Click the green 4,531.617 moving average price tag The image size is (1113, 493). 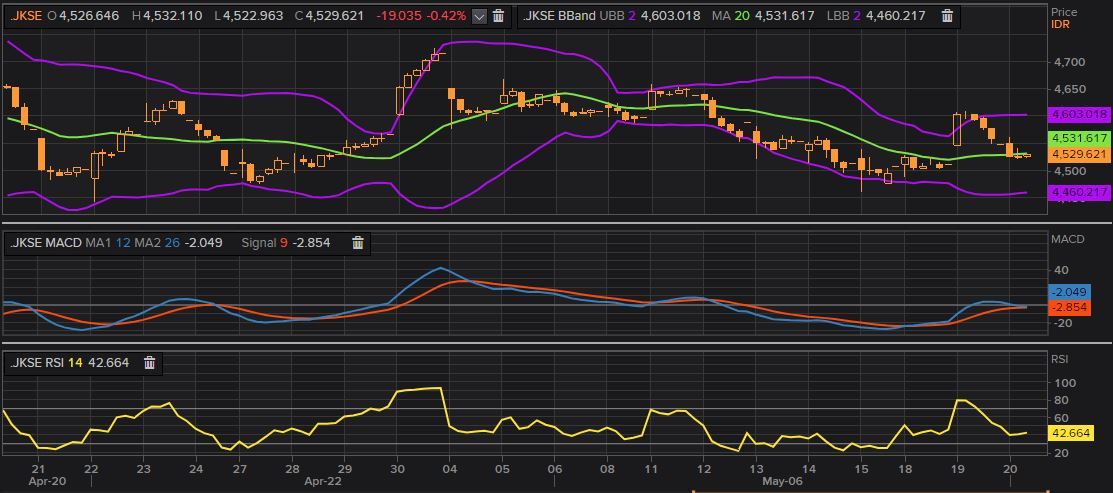click(1080, 138)
